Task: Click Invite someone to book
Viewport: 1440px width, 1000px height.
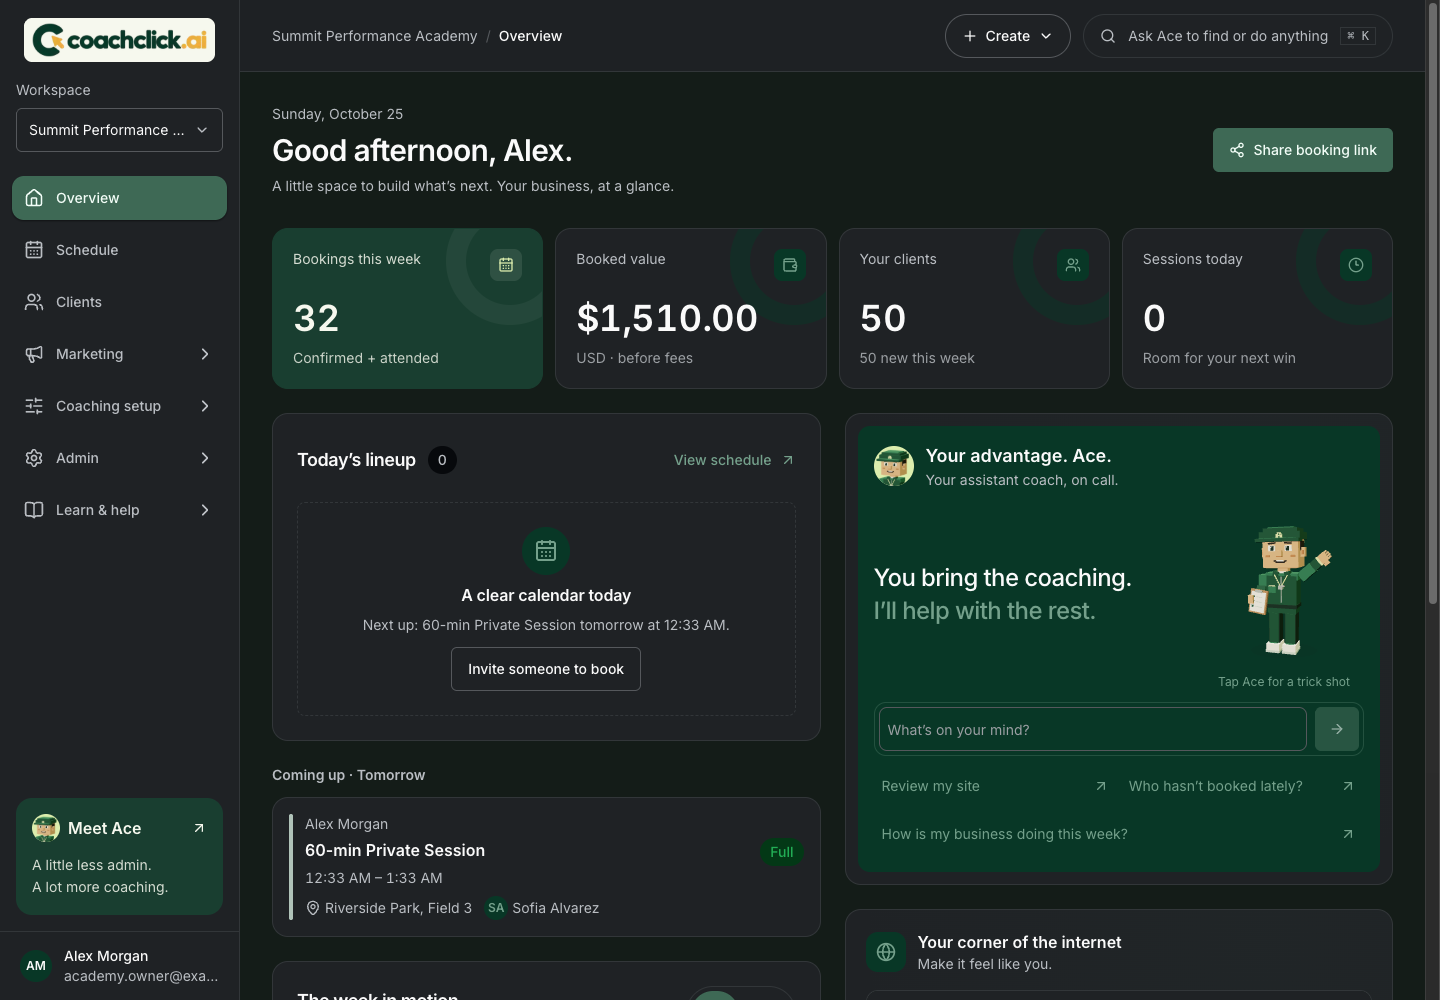Action: click(x=546, y=669)
